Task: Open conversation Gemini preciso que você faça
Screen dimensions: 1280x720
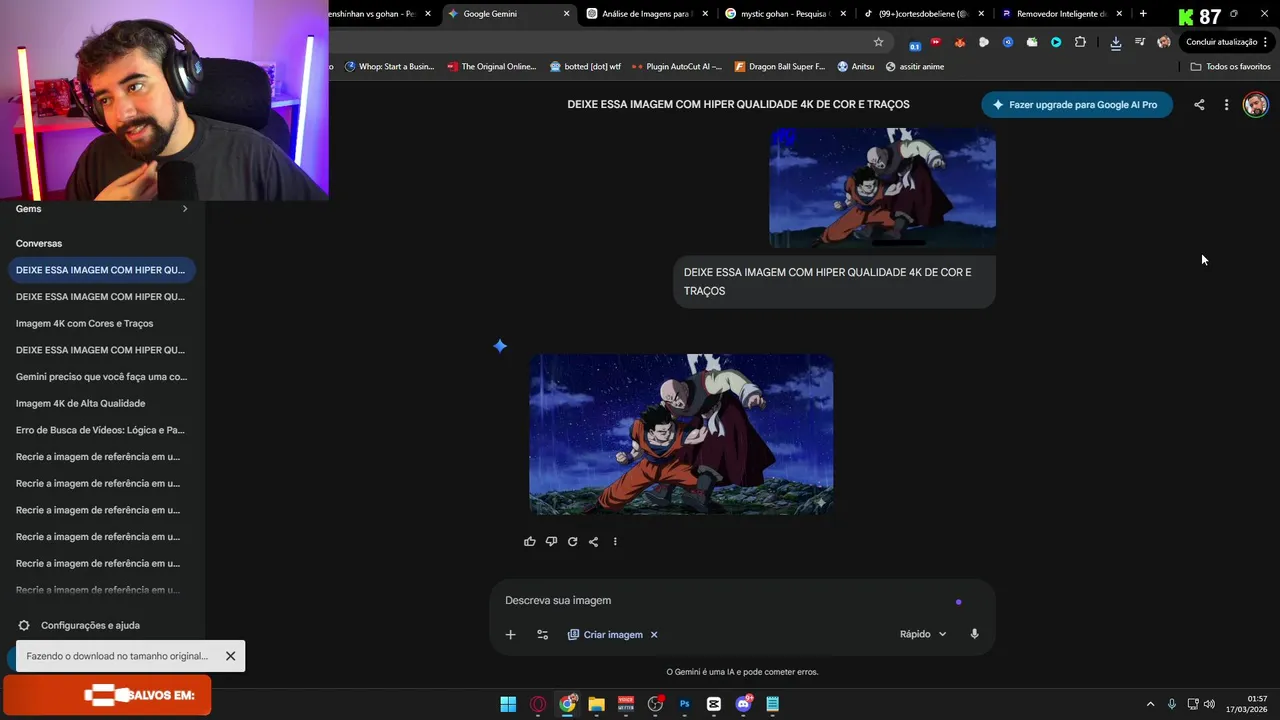Action: coord(100,376)
